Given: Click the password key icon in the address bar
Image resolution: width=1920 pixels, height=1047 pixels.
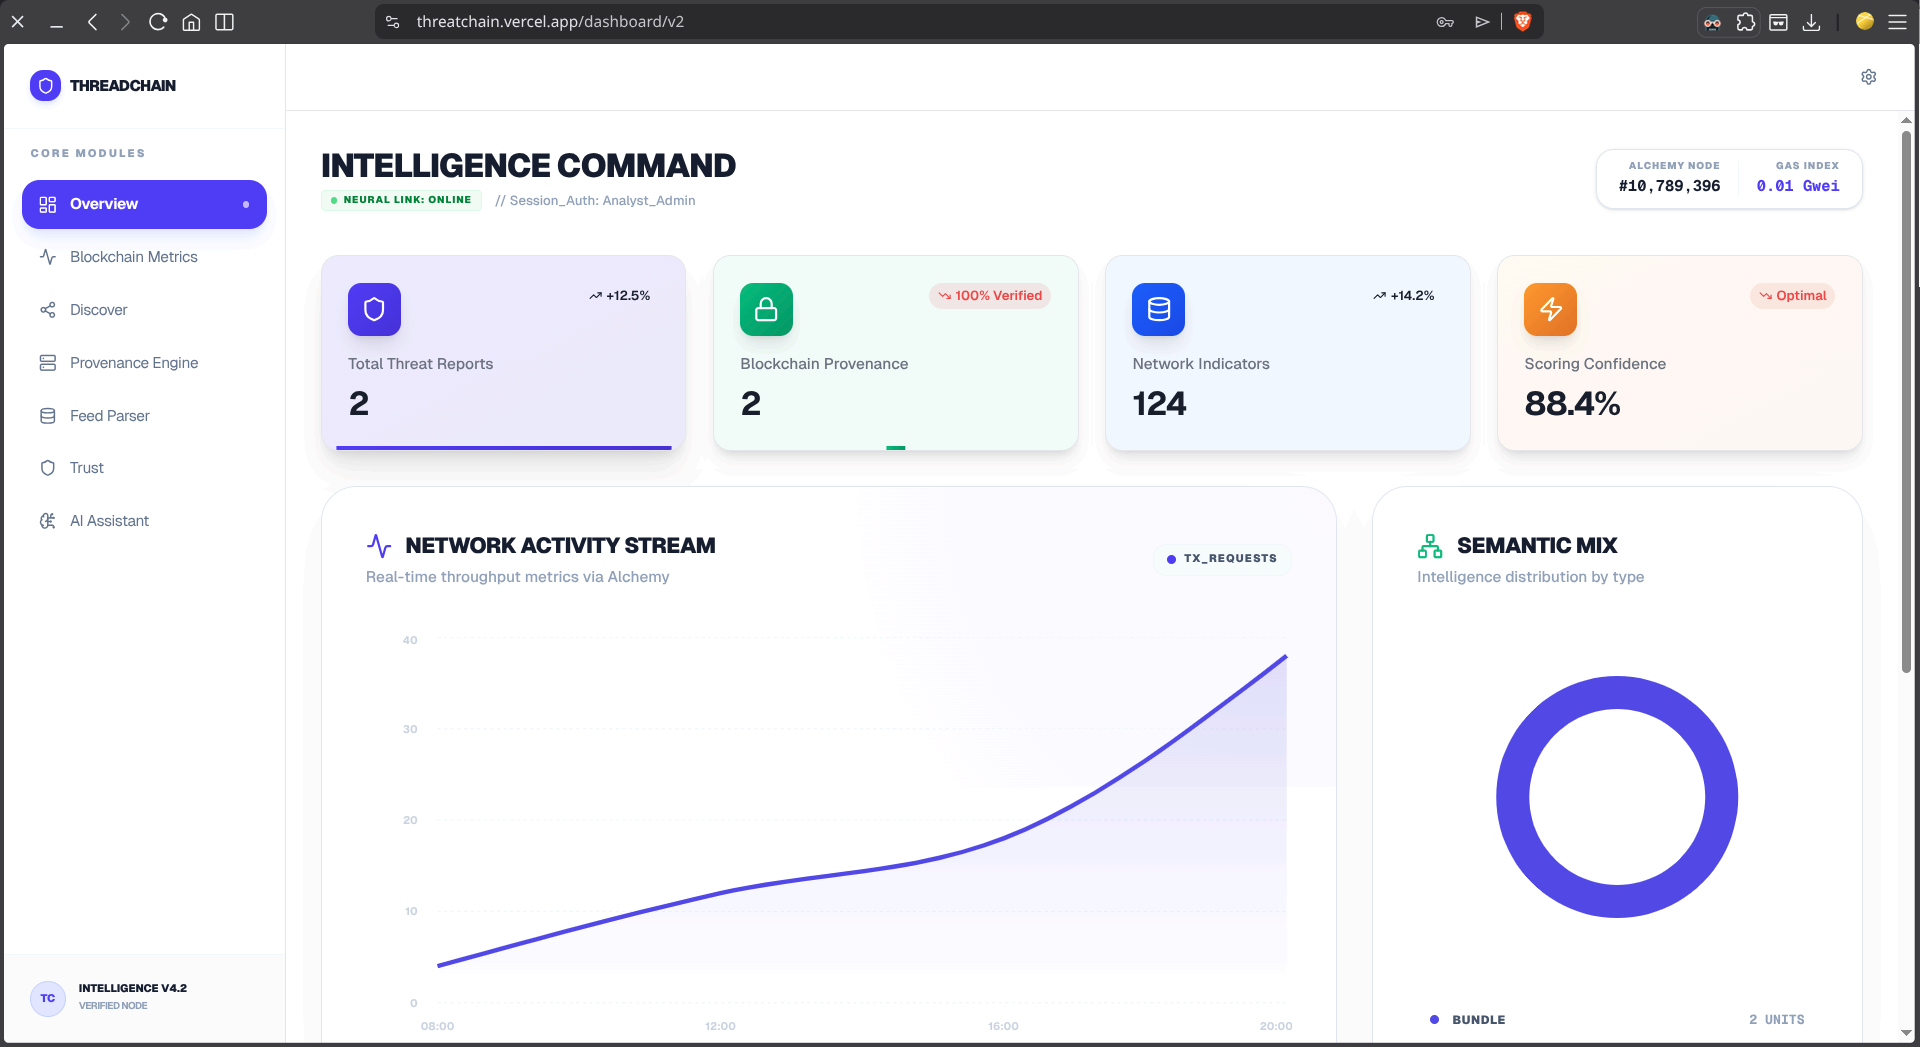Looking at the screenshot, I should (1445, 22).
